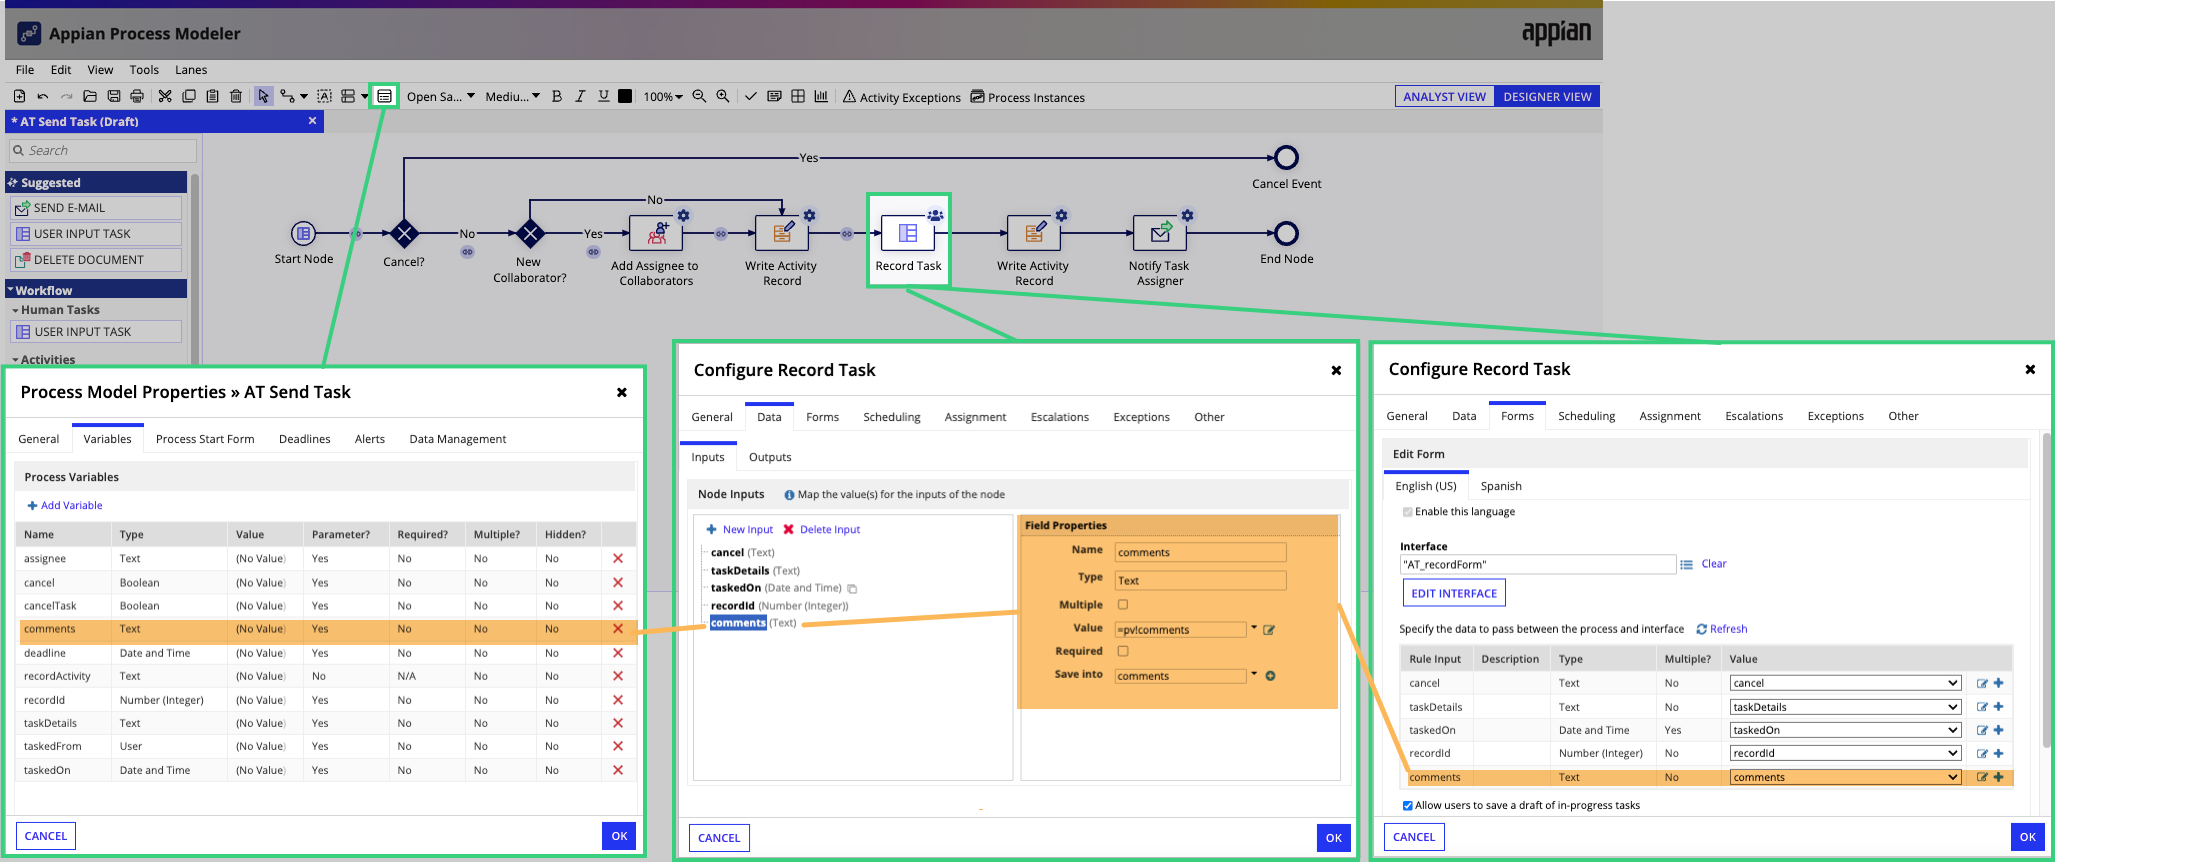
Task: Open the 100% zoom level dropdown
Action: (663, 97)
